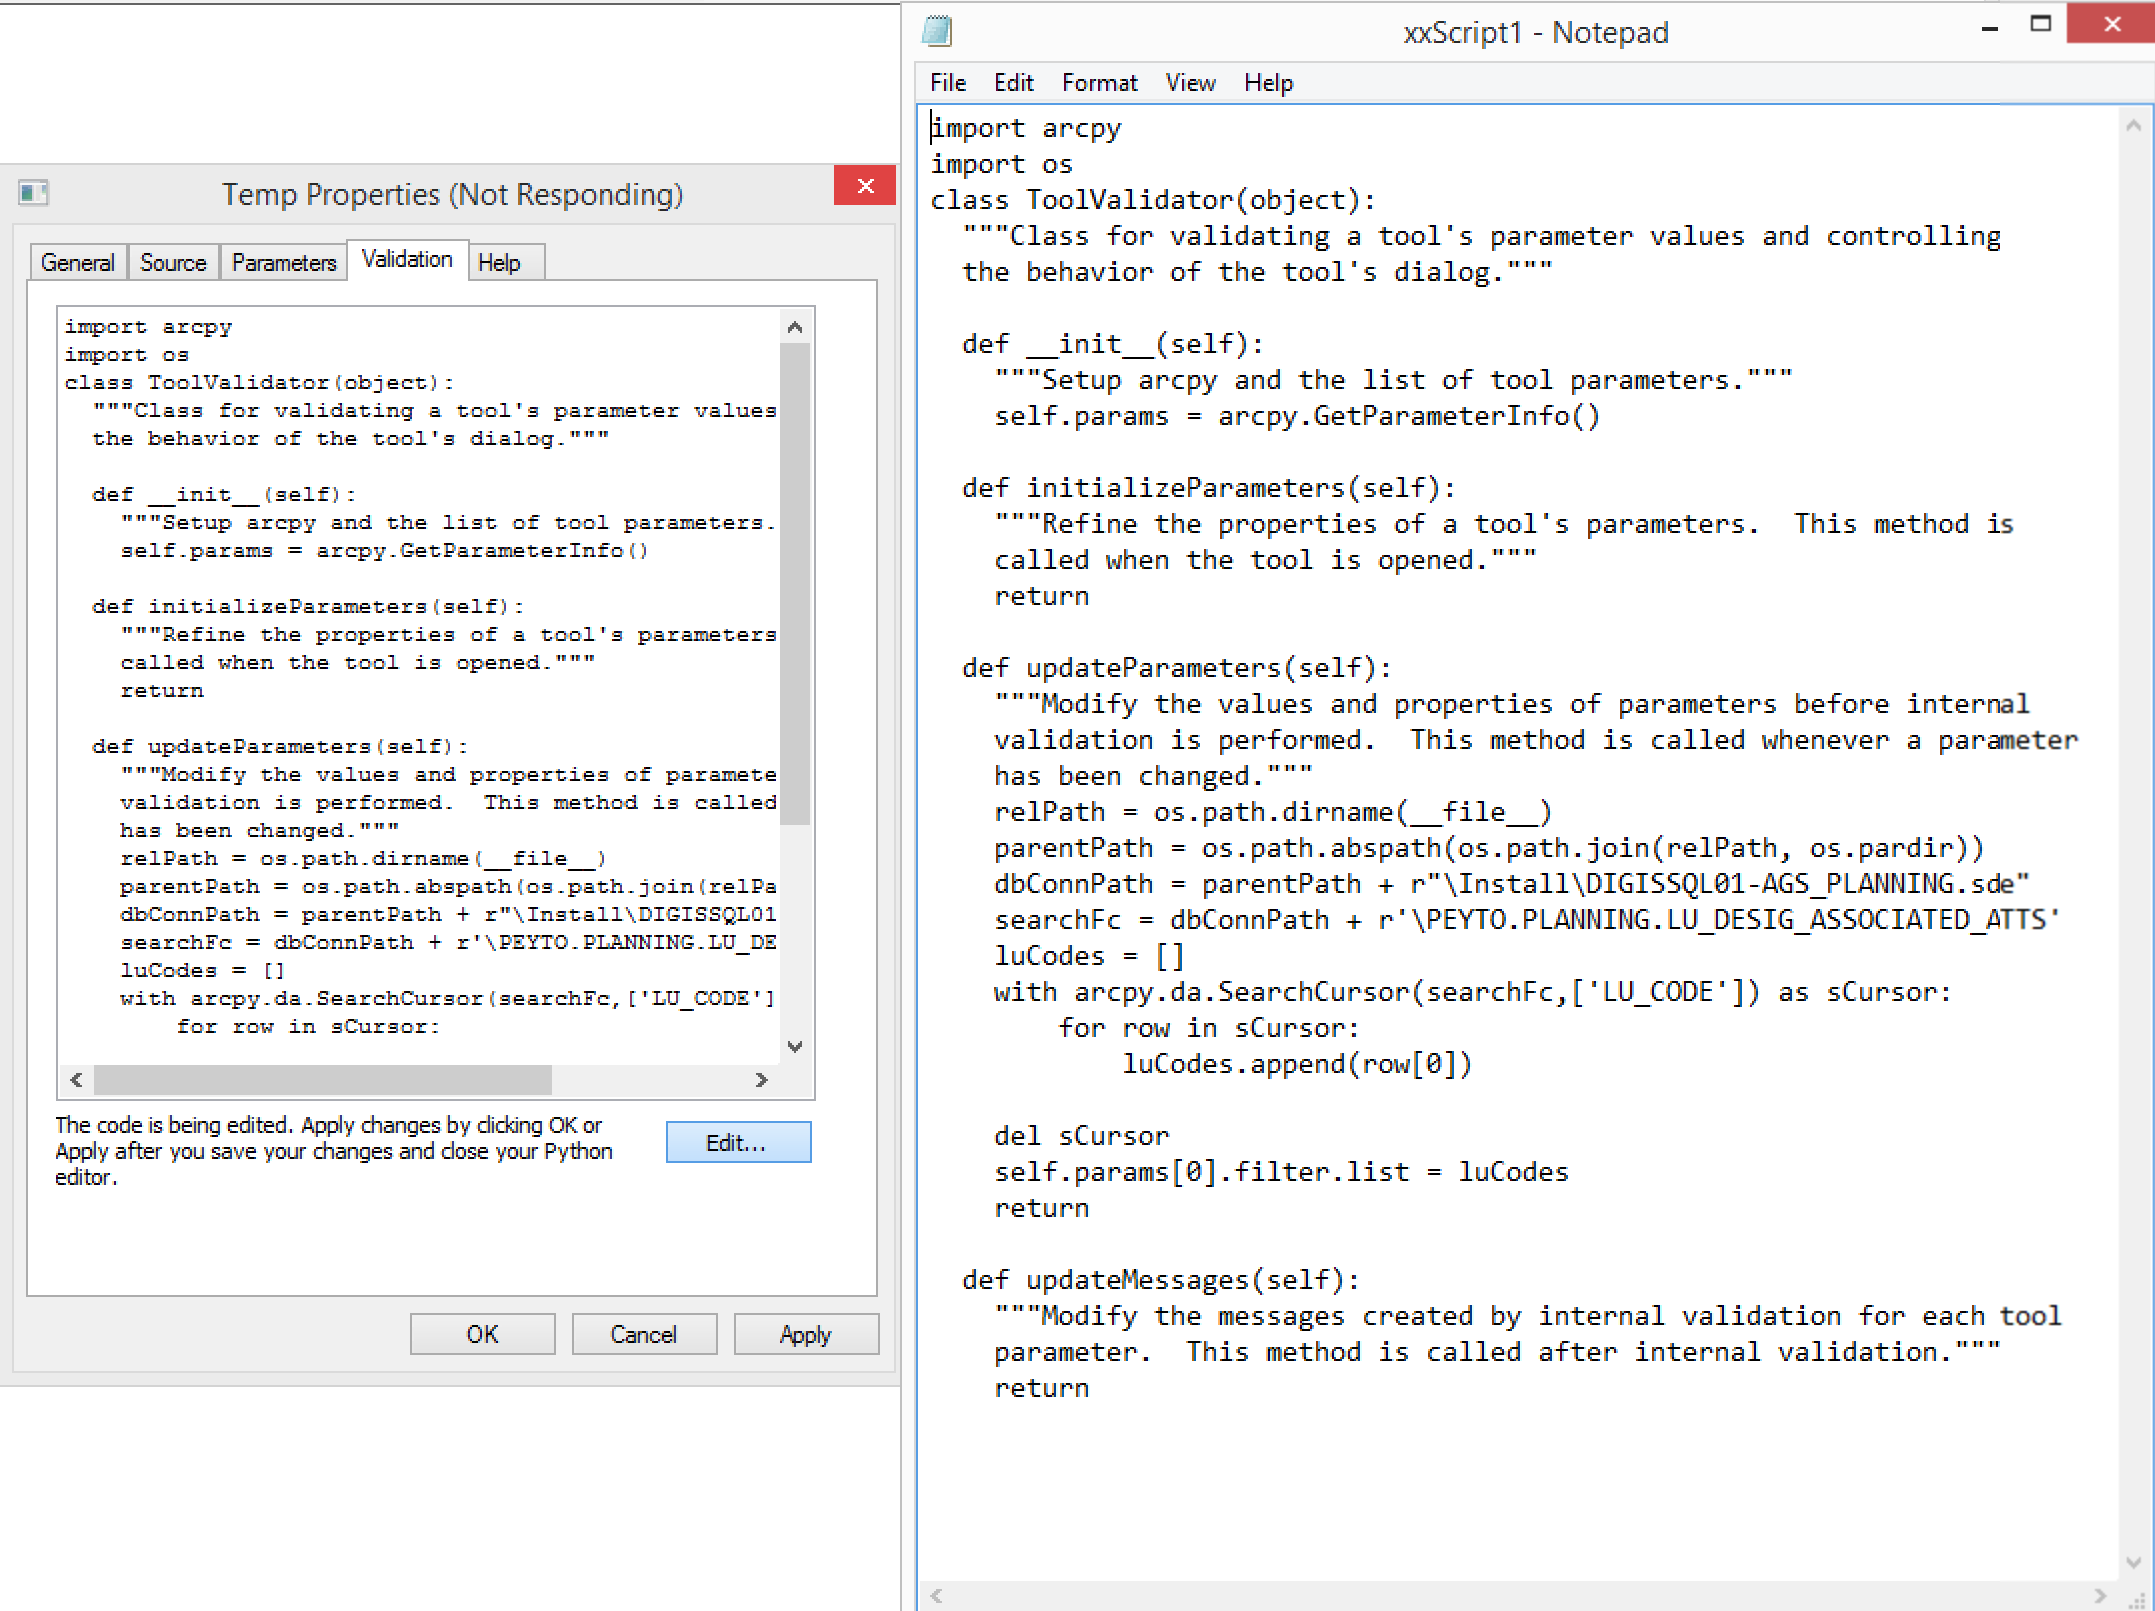Click Notepad vertical scrollbar up arrow
Screen dimensions: 2155x1611
tap(2133, 126)
